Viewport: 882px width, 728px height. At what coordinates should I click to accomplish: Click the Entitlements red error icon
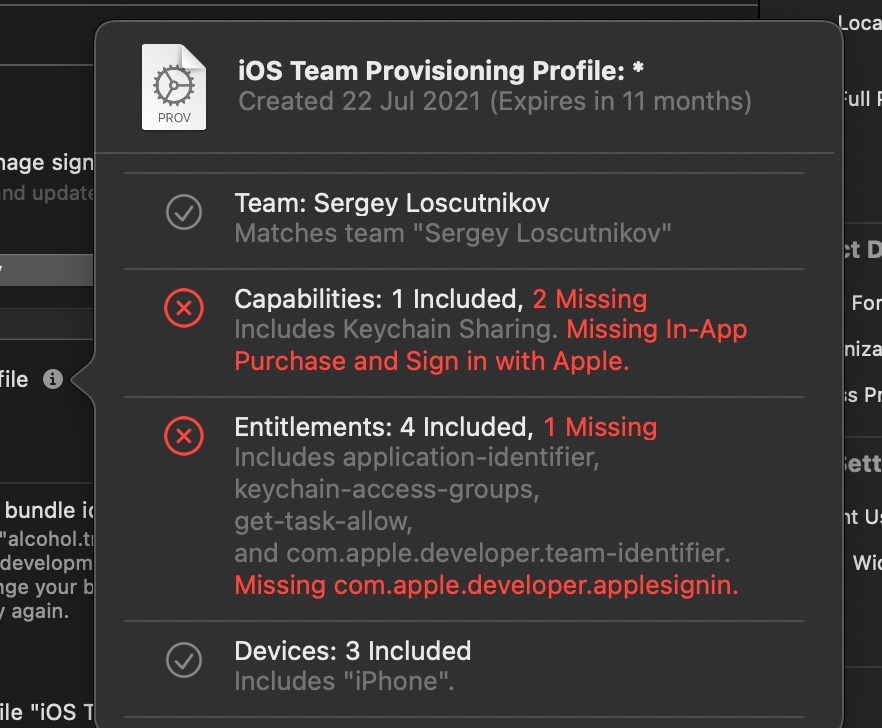184,436
